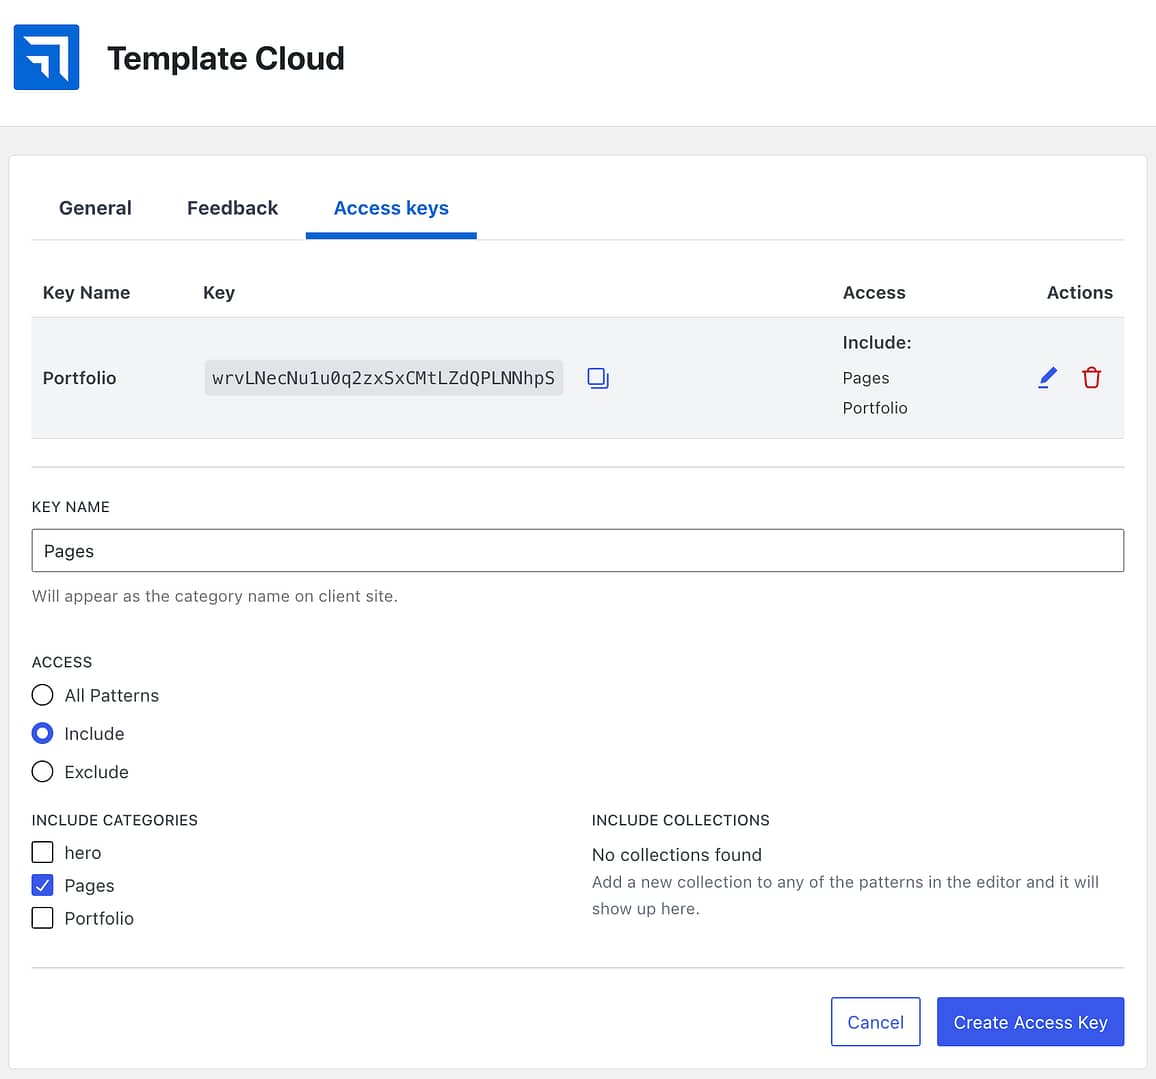This screenshot has height=1079, width=1156.
Task: Click the Include Collections heading
Action: tap(680, 820)
